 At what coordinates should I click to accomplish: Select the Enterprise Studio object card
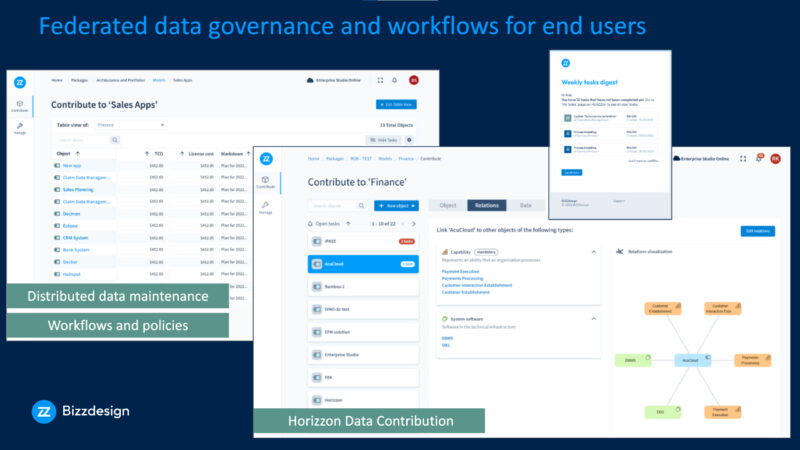(x=363, y=355)
